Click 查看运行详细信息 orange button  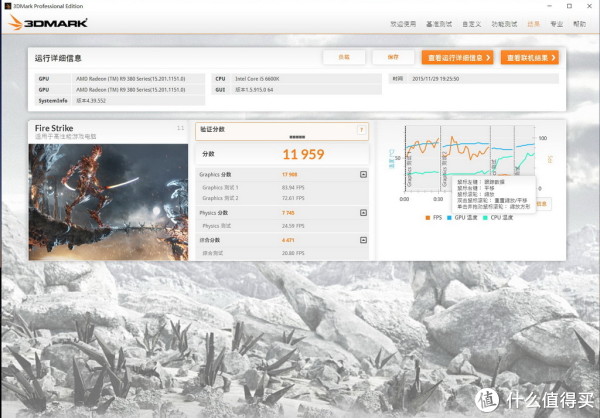457,58
